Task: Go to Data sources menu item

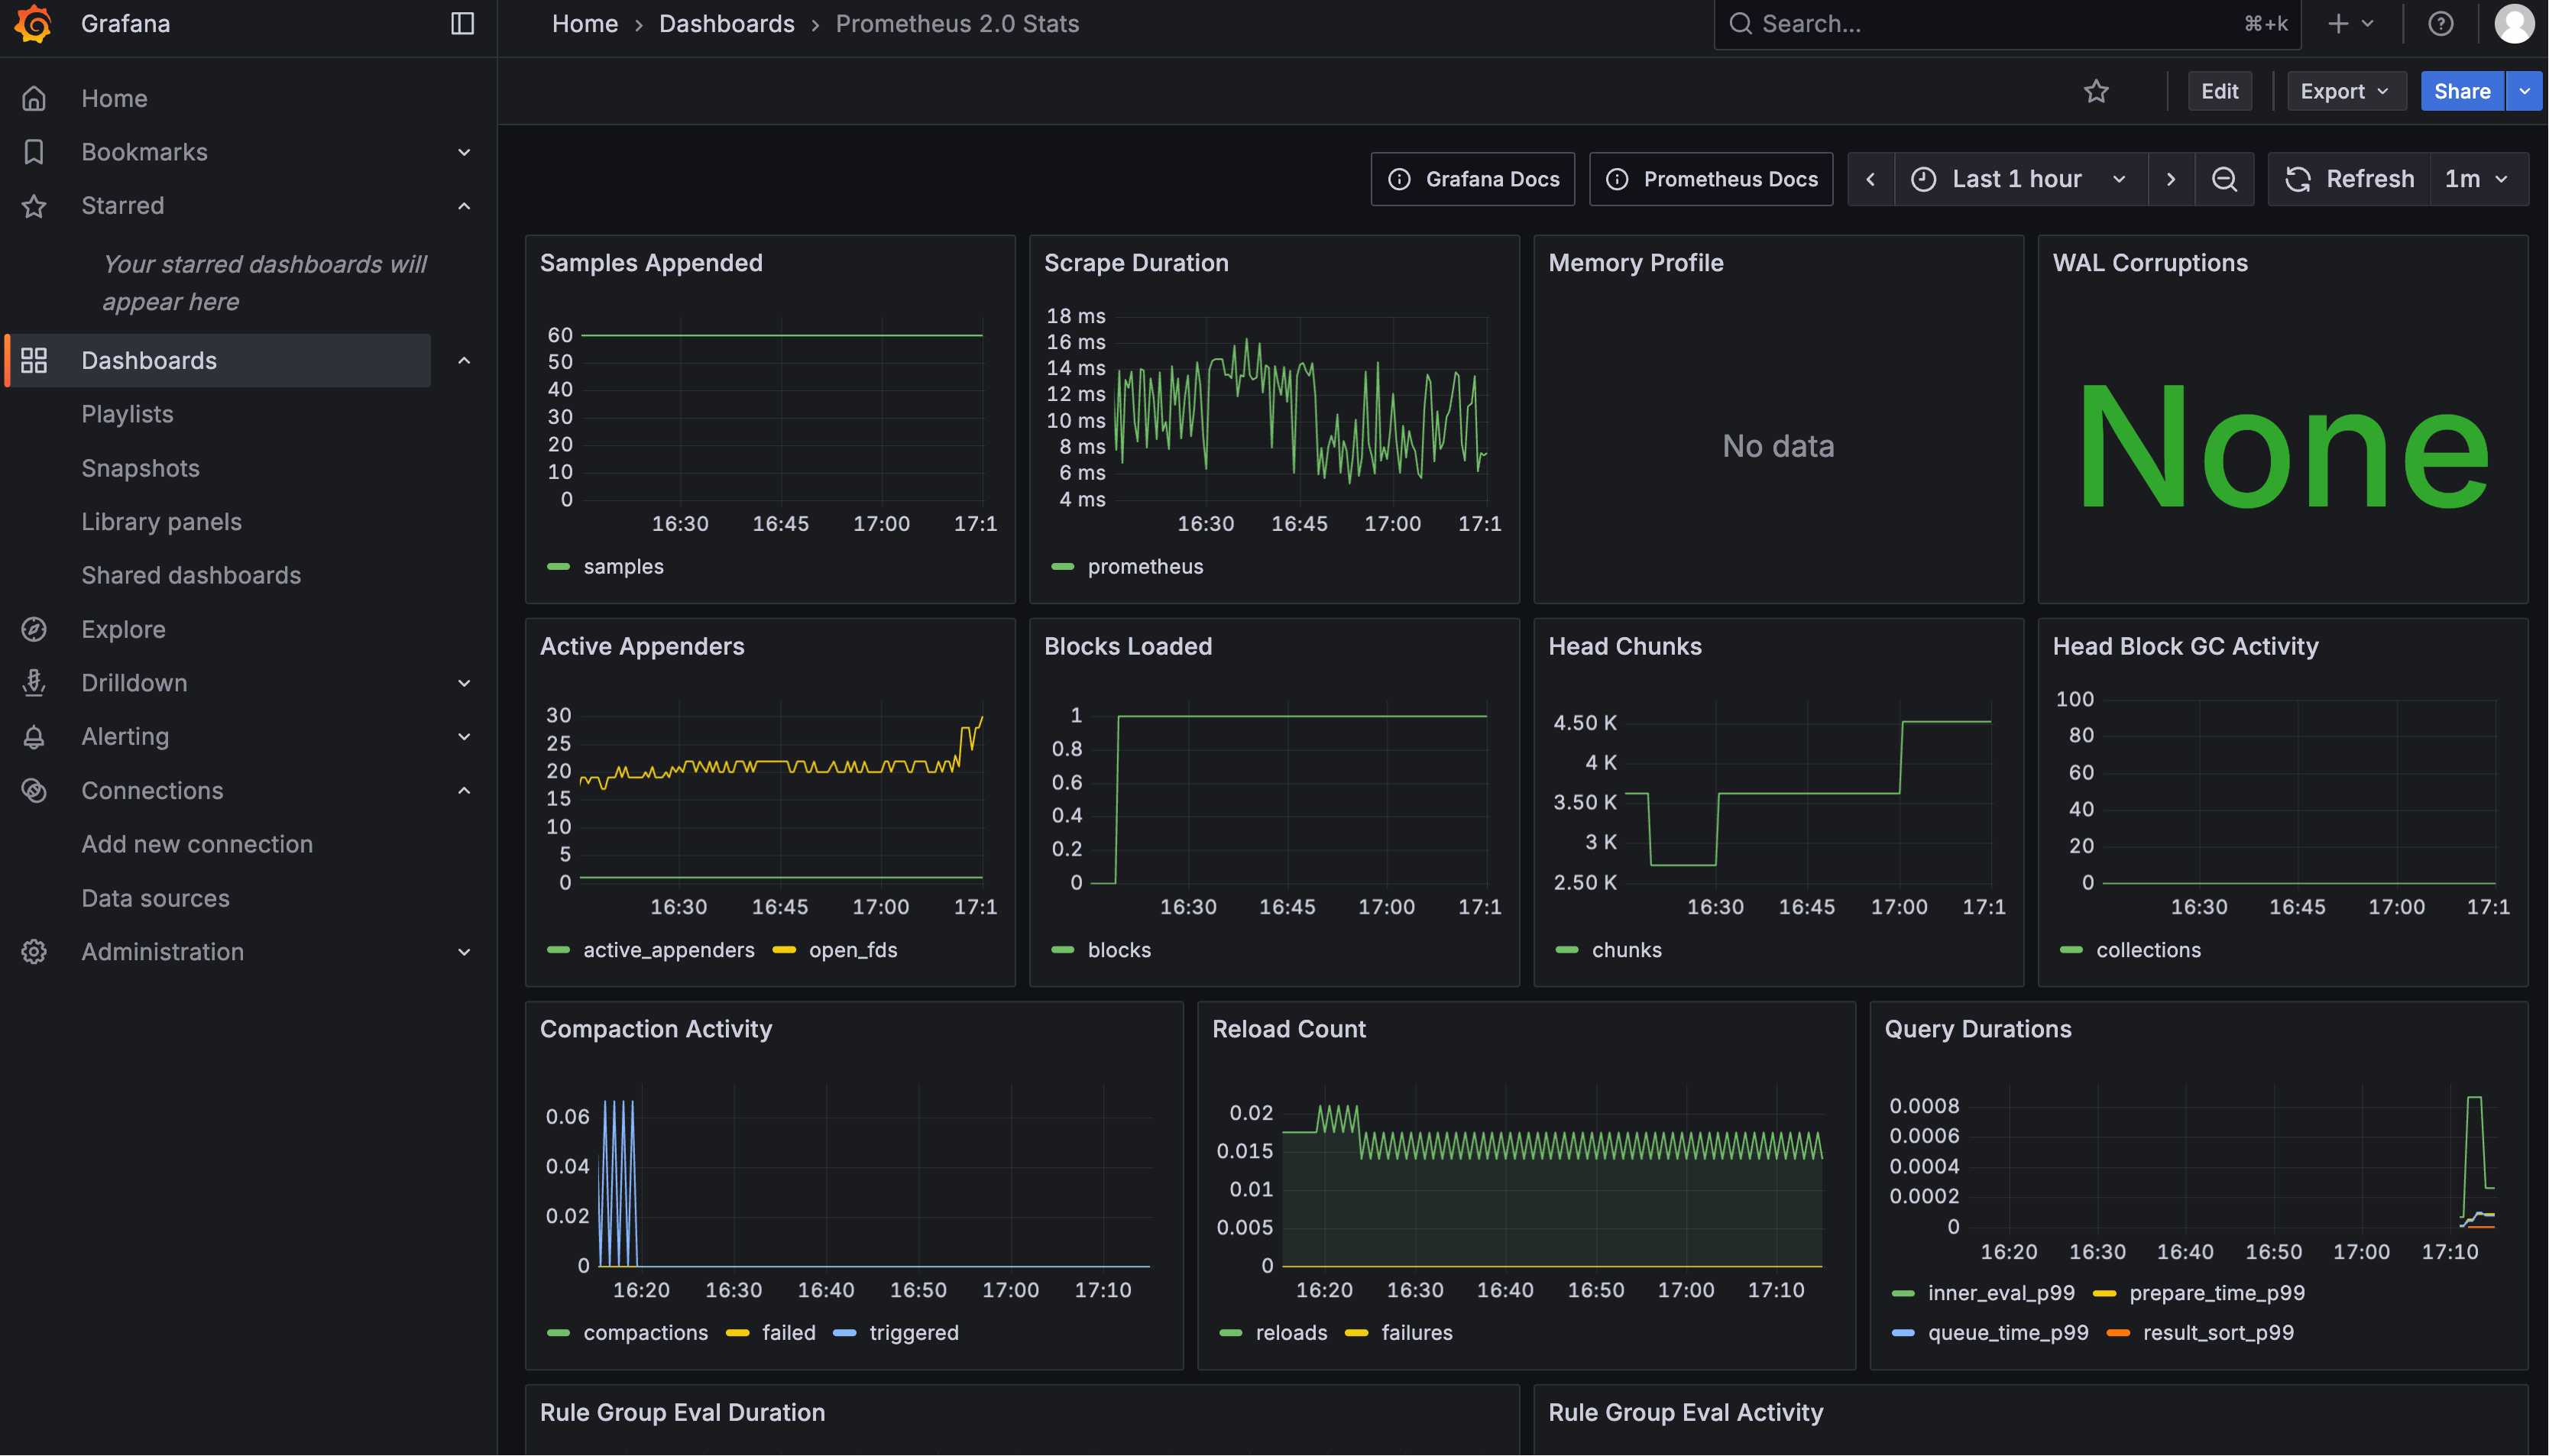Action: tap(155, 898)
